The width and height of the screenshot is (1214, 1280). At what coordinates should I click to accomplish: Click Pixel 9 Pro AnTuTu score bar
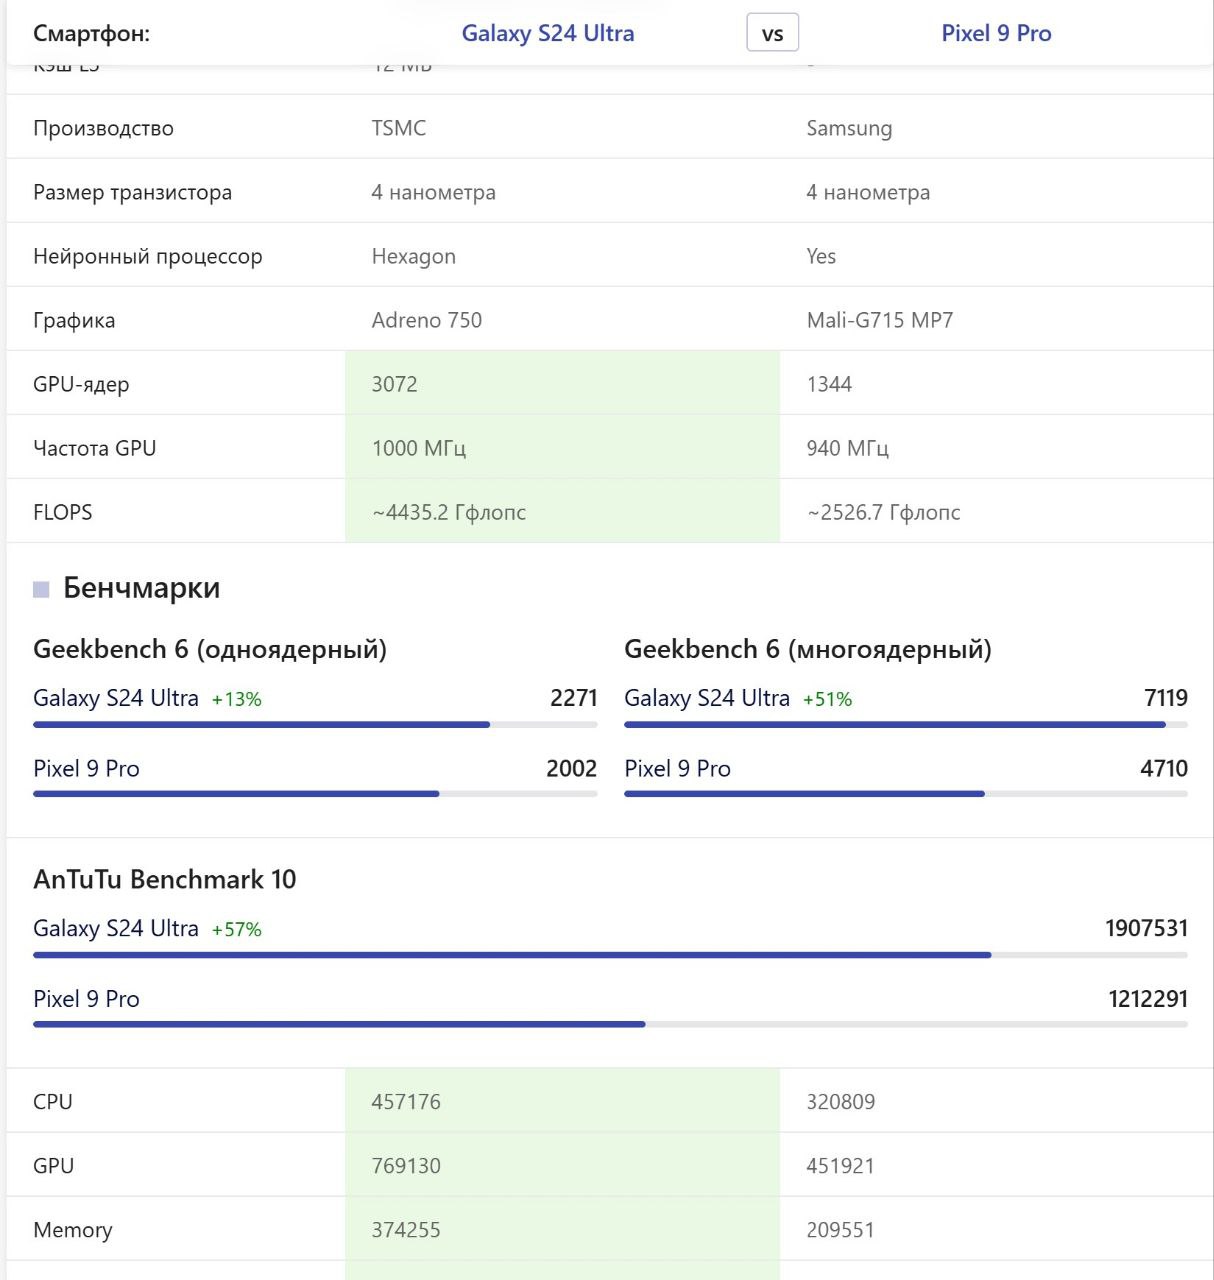coord(610,1025)
